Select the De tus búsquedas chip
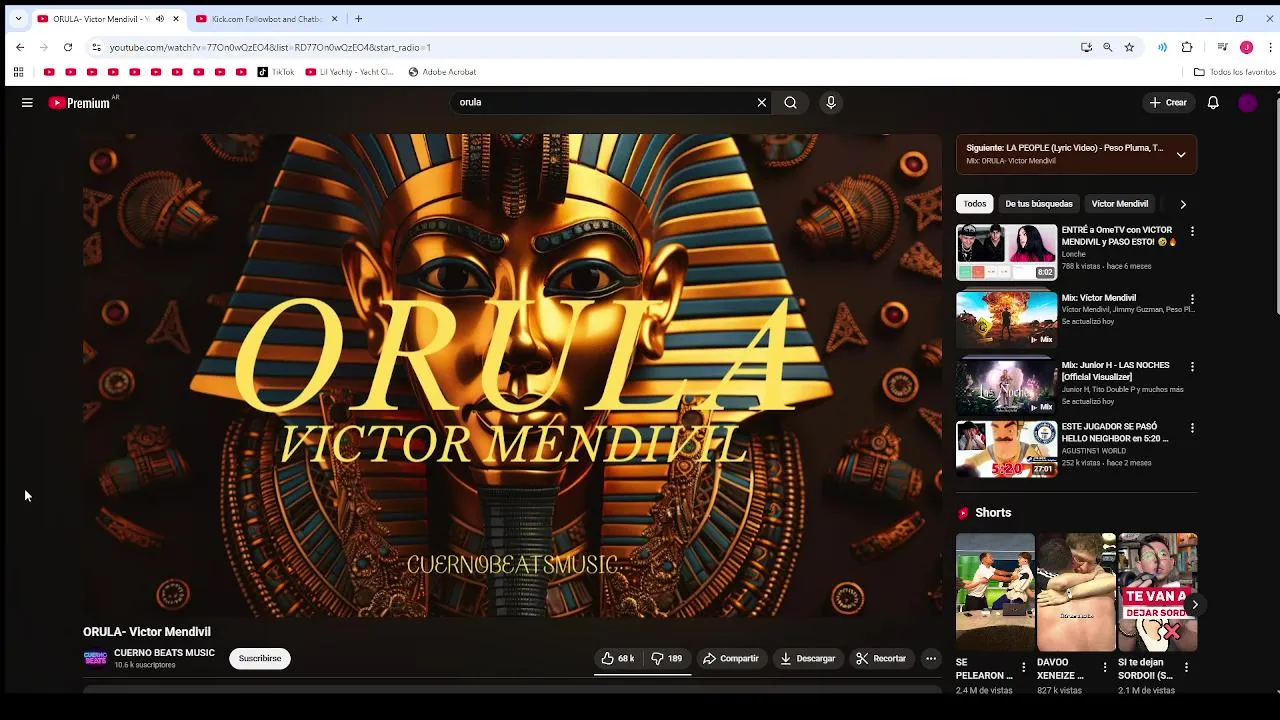This screenshot has height=720, width=1280. (x=1039, y=204)
